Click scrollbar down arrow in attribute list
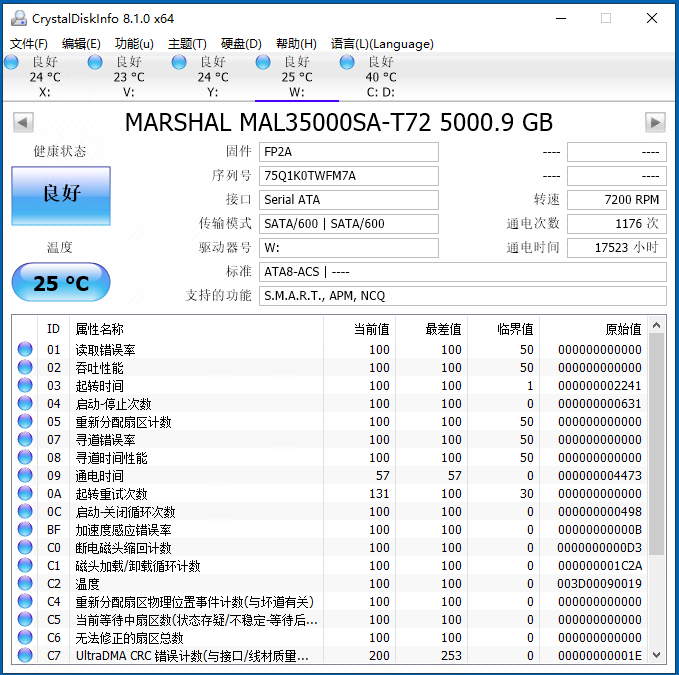This screenshot has width=679, height=675. [x=656, y=655]
